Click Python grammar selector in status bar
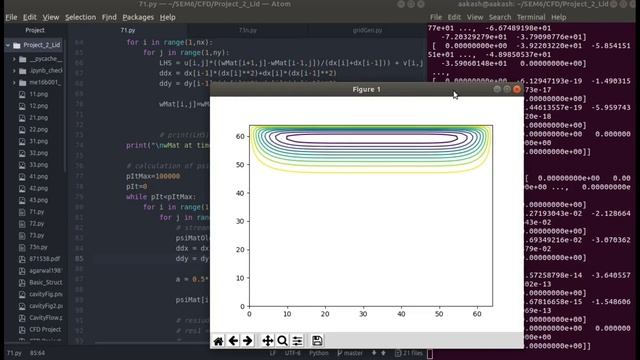 coord(319,353)
